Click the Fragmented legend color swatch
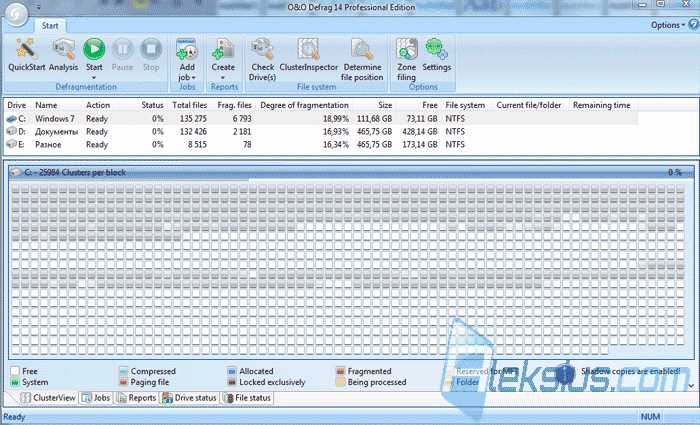The width and height of the screenshot is (700, 425). click(341, 371)
